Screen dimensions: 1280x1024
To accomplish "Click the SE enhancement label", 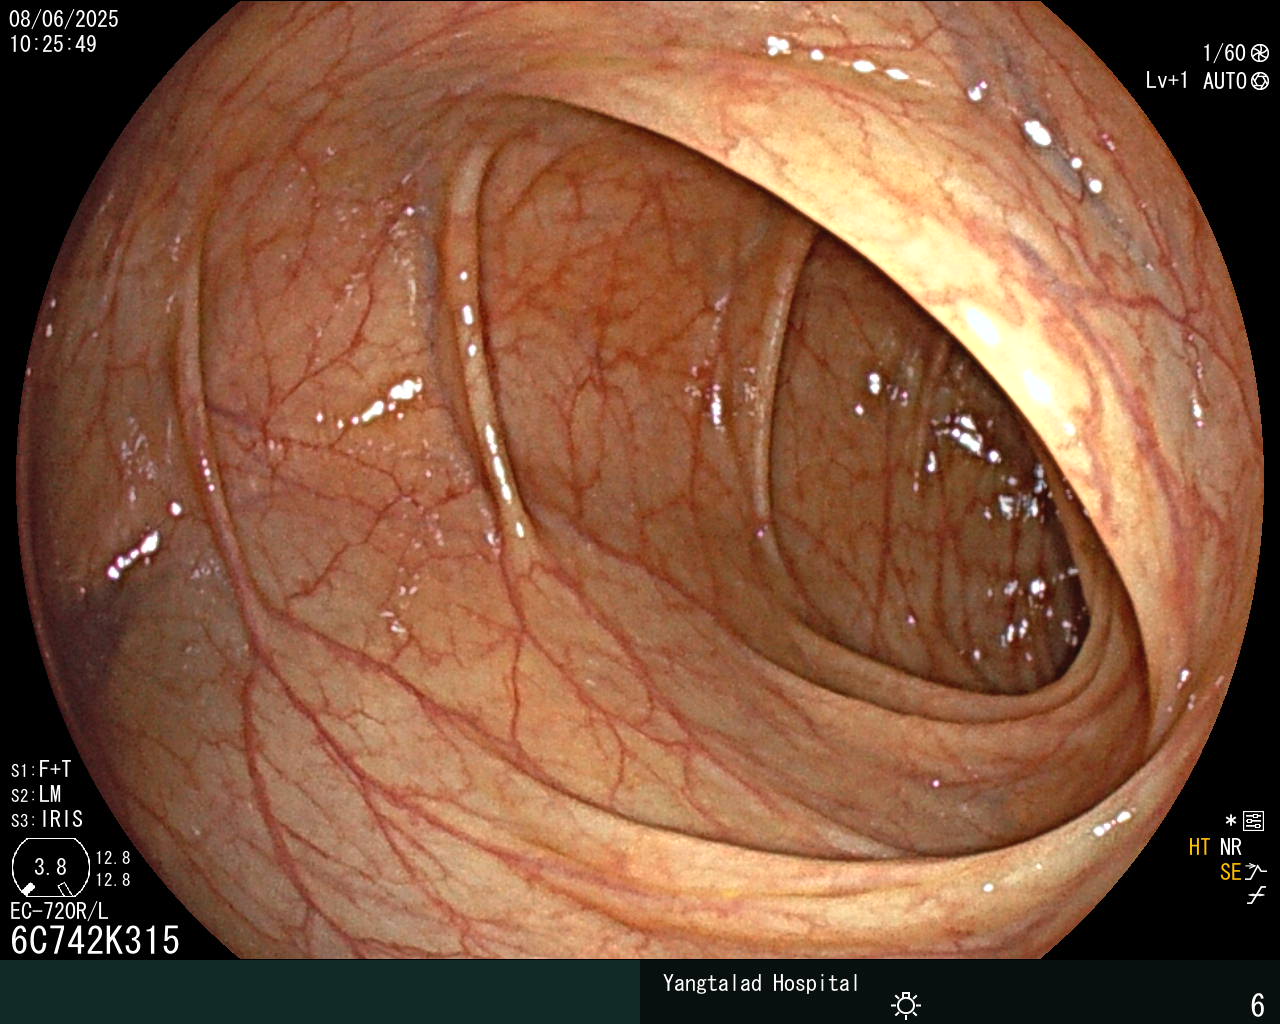I will pos(1231,872).
